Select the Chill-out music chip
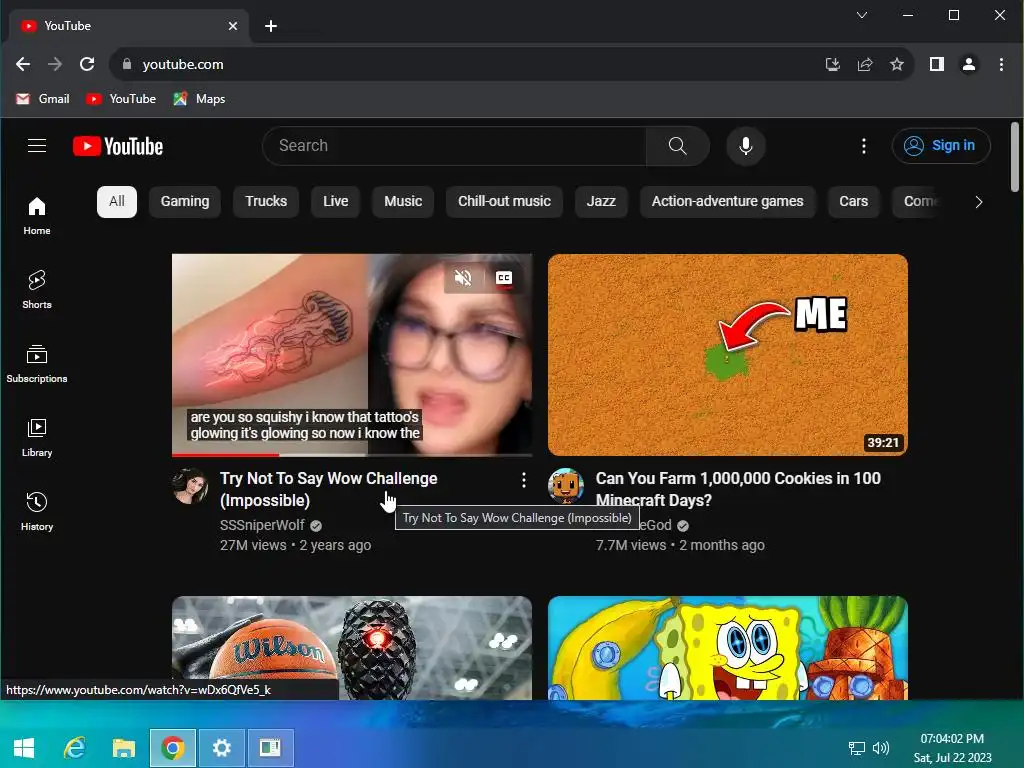Viewport: 1024px width, 768px height. [504, 201]
